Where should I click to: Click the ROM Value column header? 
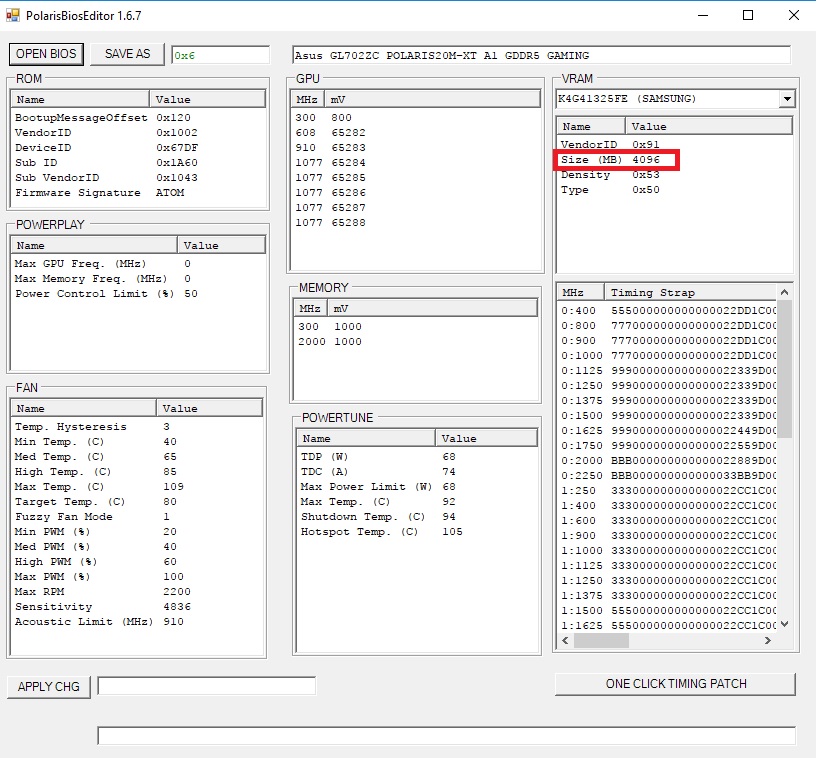tap(207, 100)
